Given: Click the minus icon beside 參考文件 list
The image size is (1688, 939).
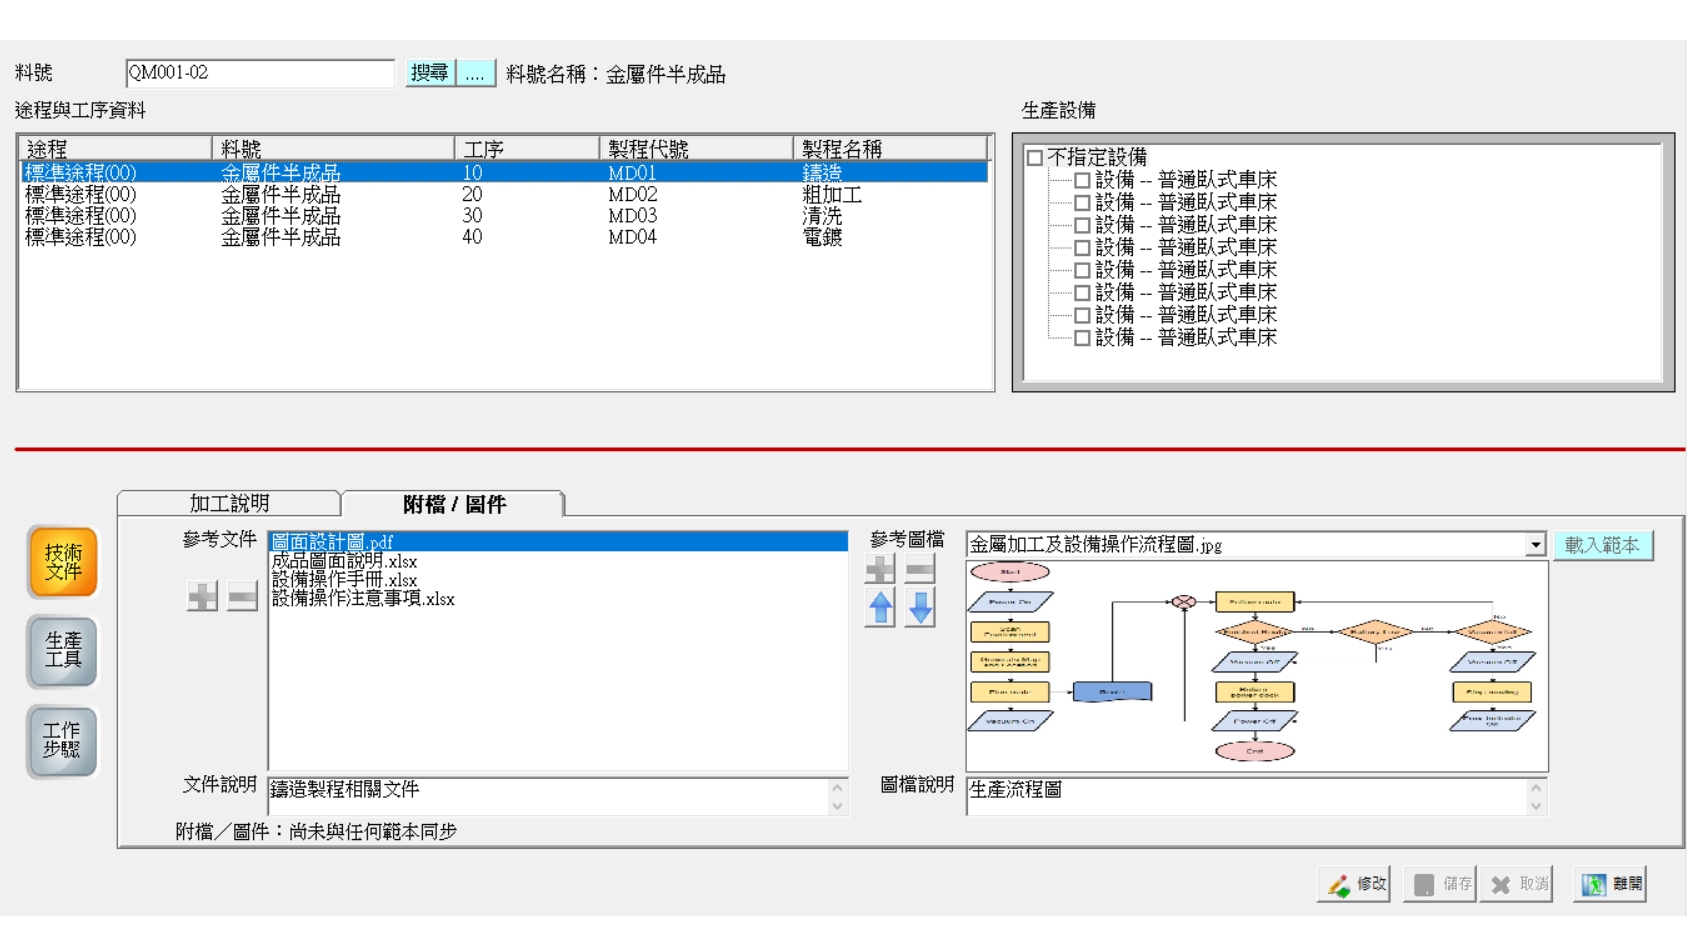Looking at the screenshot, I should pyautogui.click(x=242, y=597).
